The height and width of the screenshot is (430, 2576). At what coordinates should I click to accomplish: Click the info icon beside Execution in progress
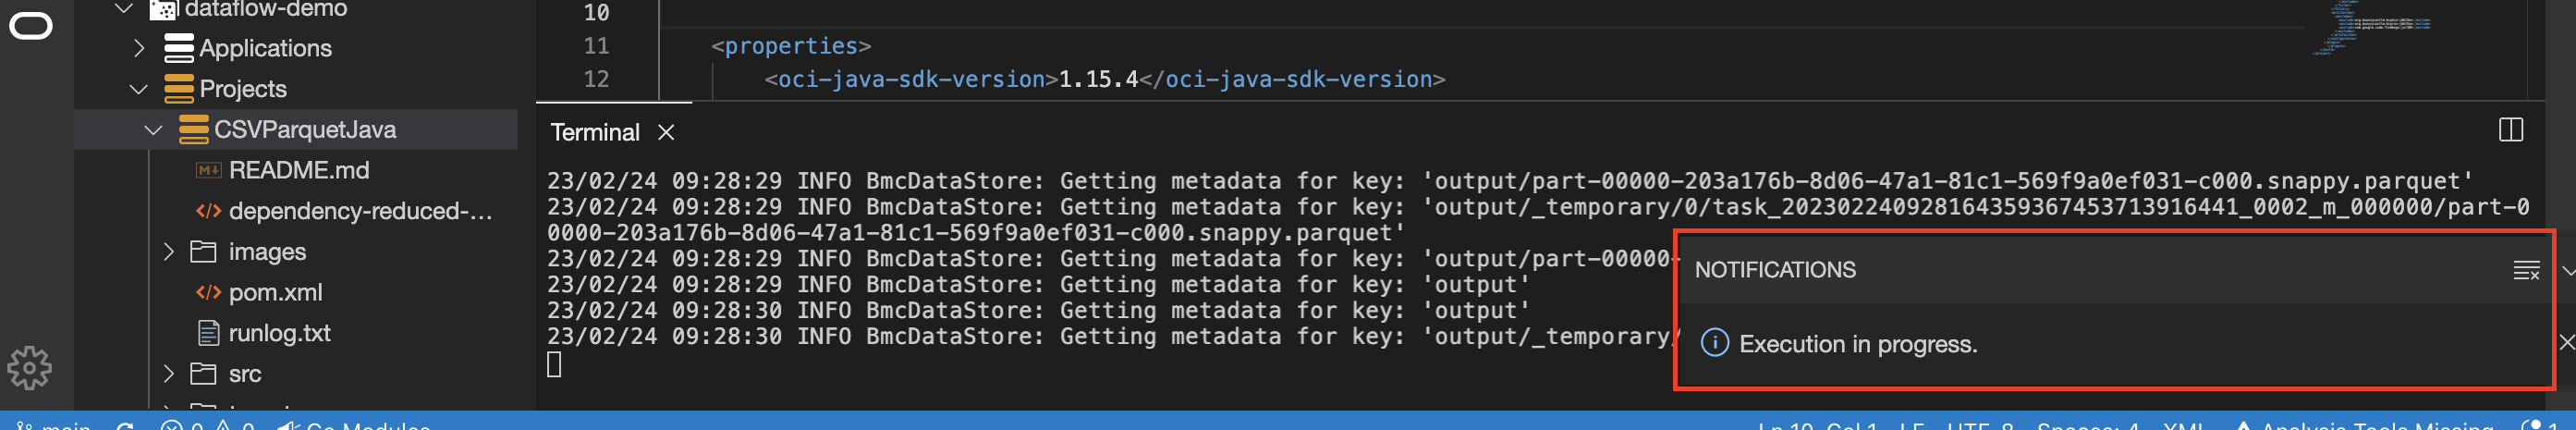(x=1714, y=343)
